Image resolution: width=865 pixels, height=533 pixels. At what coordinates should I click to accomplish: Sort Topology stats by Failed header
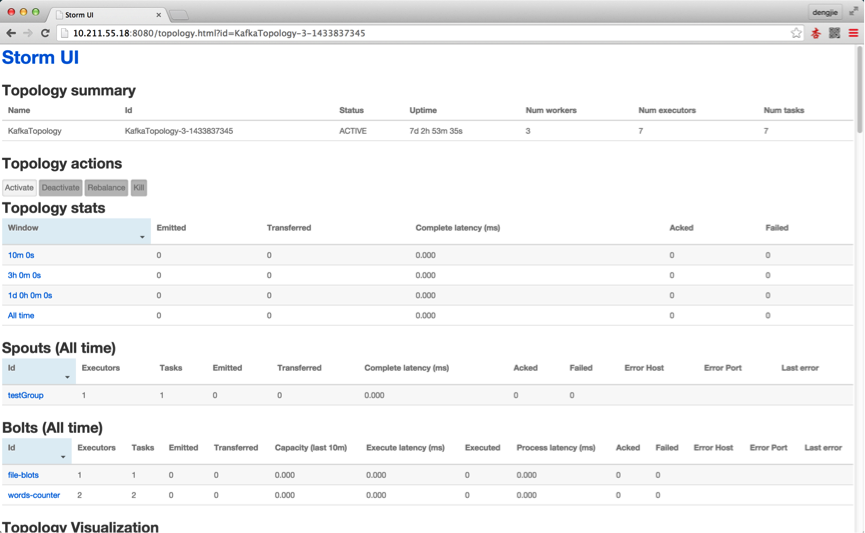pyautogui.click(x=777, y=227)
